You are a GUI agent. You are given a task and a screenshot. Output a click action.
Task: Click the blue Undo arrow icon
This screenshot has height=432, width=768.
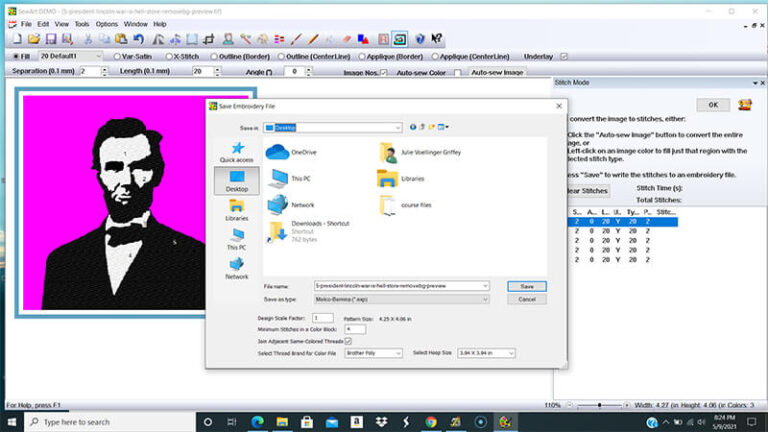point(139,39)
